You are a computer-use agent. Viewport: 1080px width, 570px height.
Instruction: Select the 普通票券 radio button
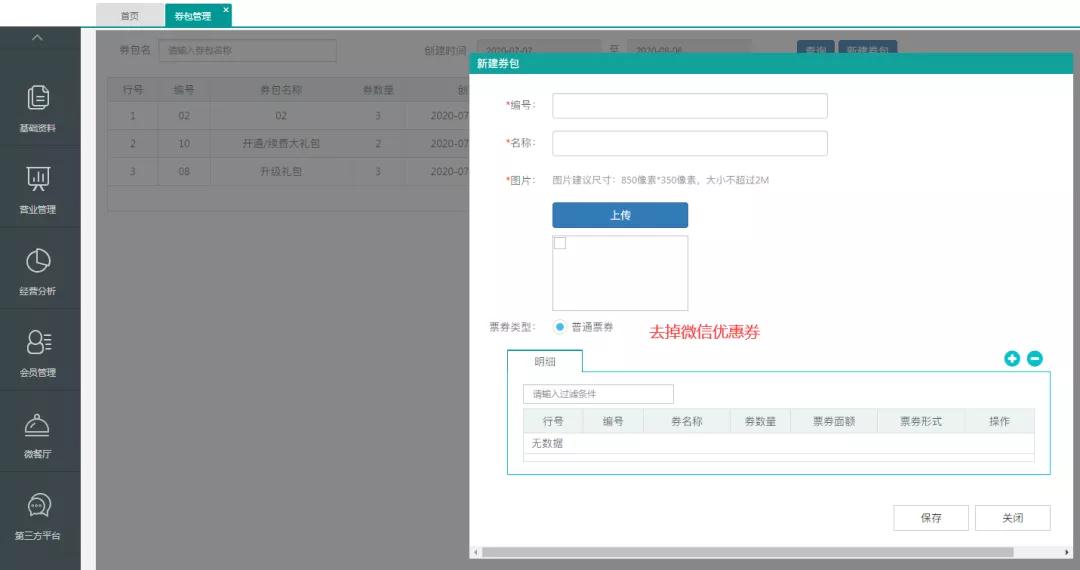point(560,327)
